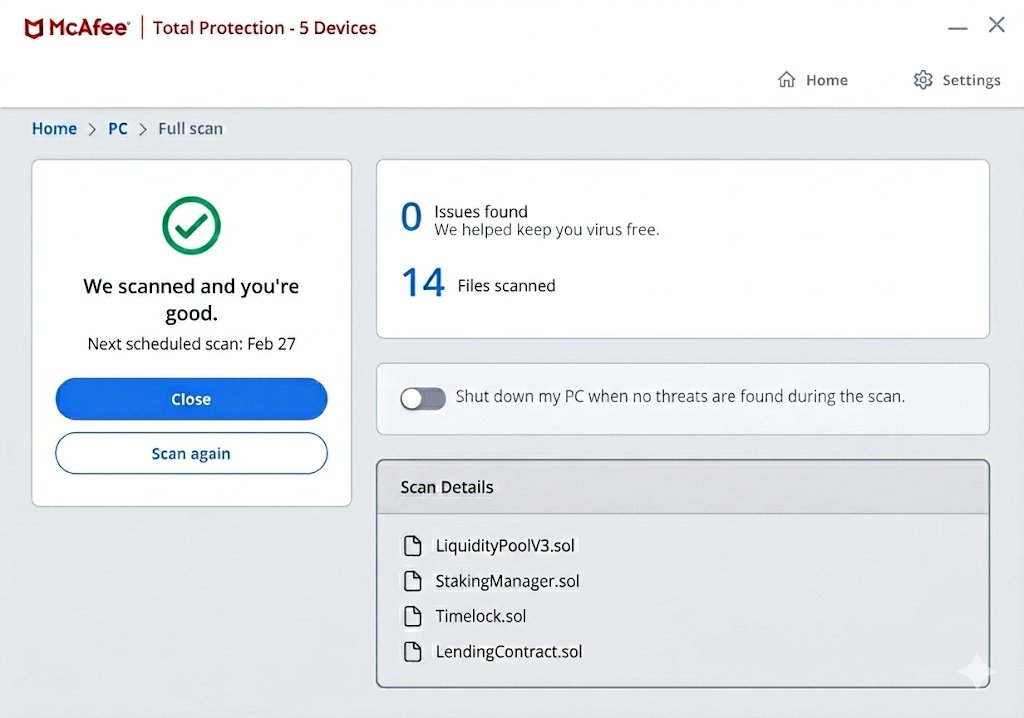Click the Files scanned label
Screen dimensions: 1024x718
coord(506,286)
